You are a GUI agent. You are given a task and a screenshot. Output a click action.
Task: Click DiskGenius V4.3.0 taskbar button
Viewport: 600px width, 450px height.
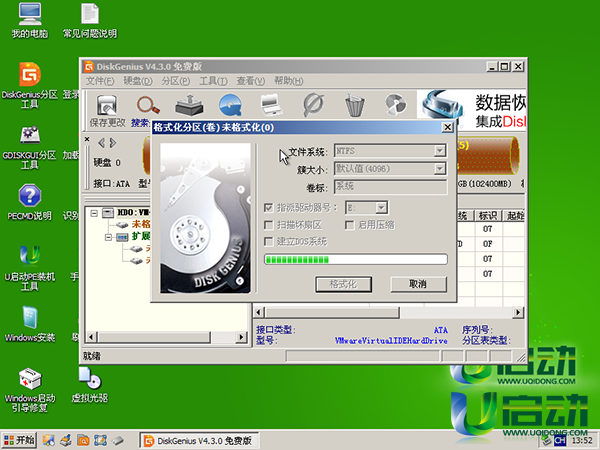pos(199,441)
